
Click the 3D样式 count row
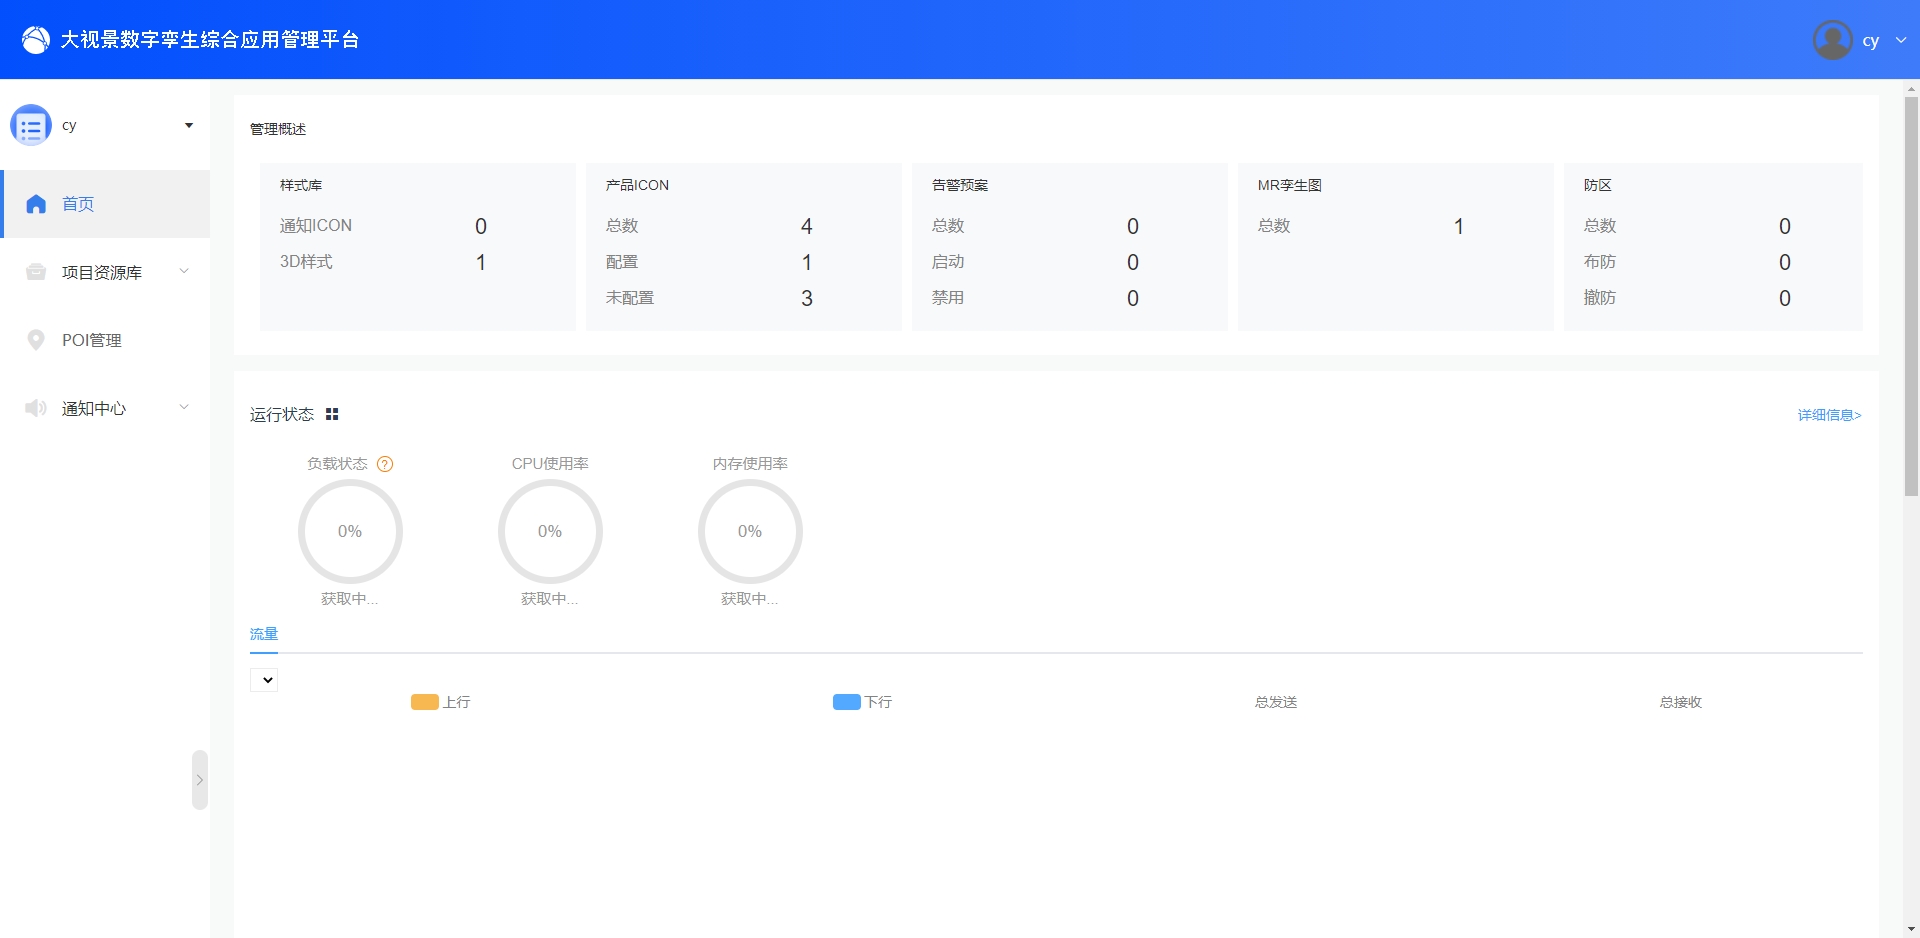tap(417, 262)
